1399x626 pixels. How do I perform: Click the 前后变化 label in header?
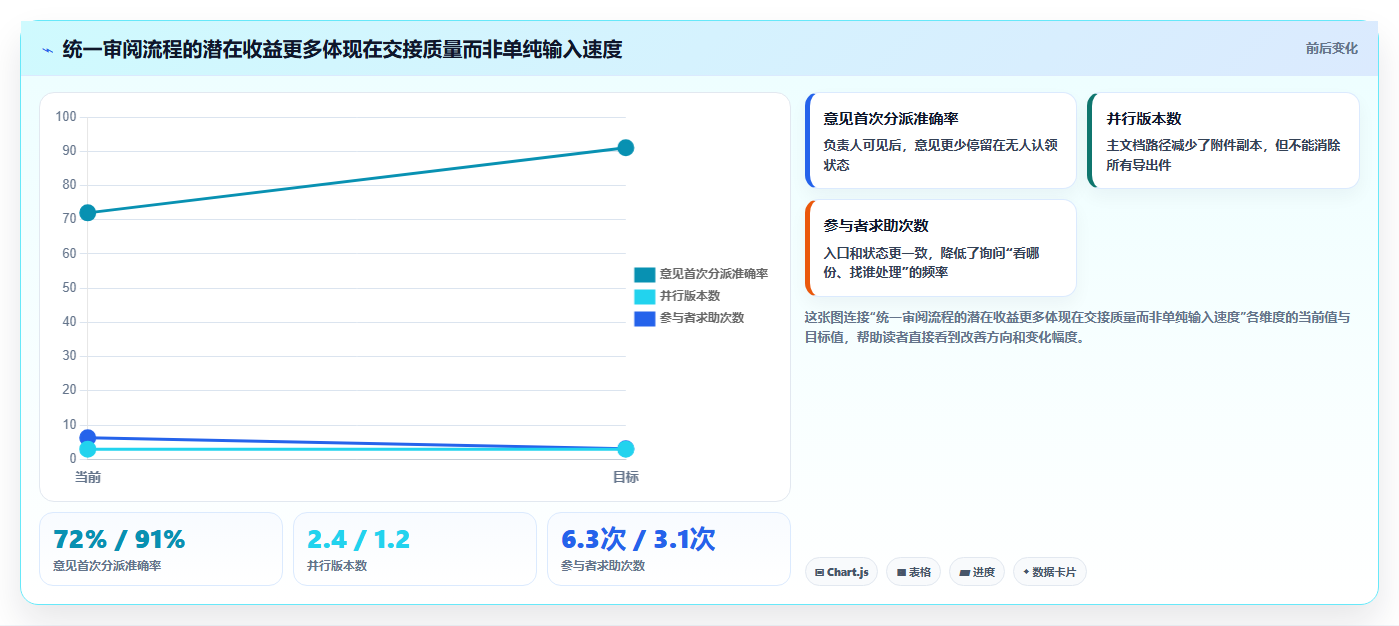pos(1331,48)
